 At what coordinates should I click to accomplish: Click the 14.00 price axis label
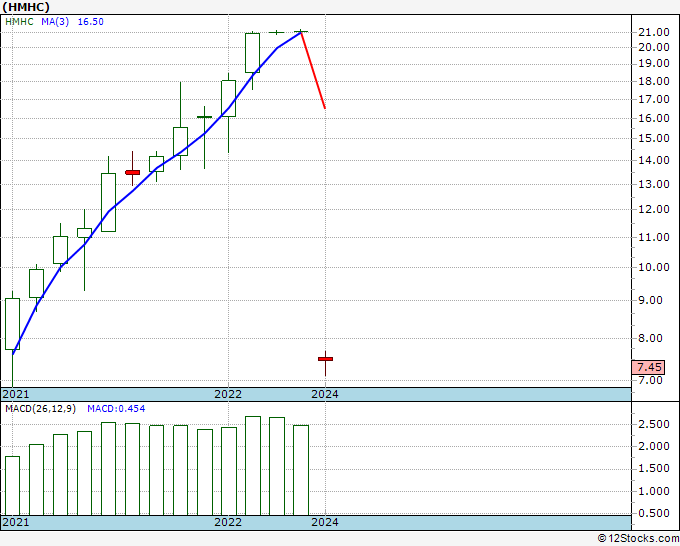654,160
